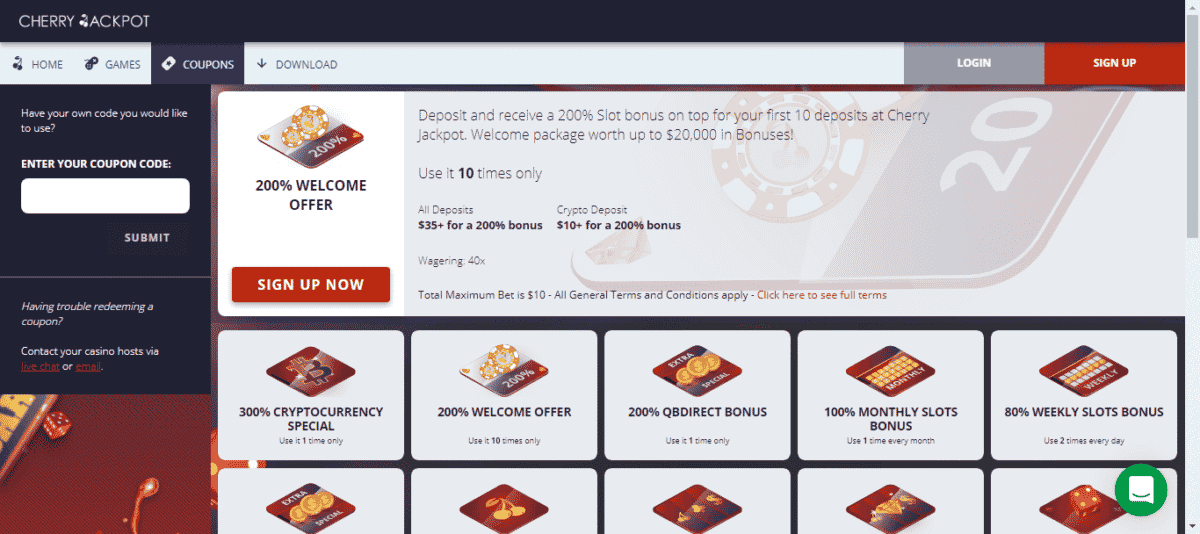Open the Games tab
This screenshot has width=1200, height=534.
tap(113, 64)
